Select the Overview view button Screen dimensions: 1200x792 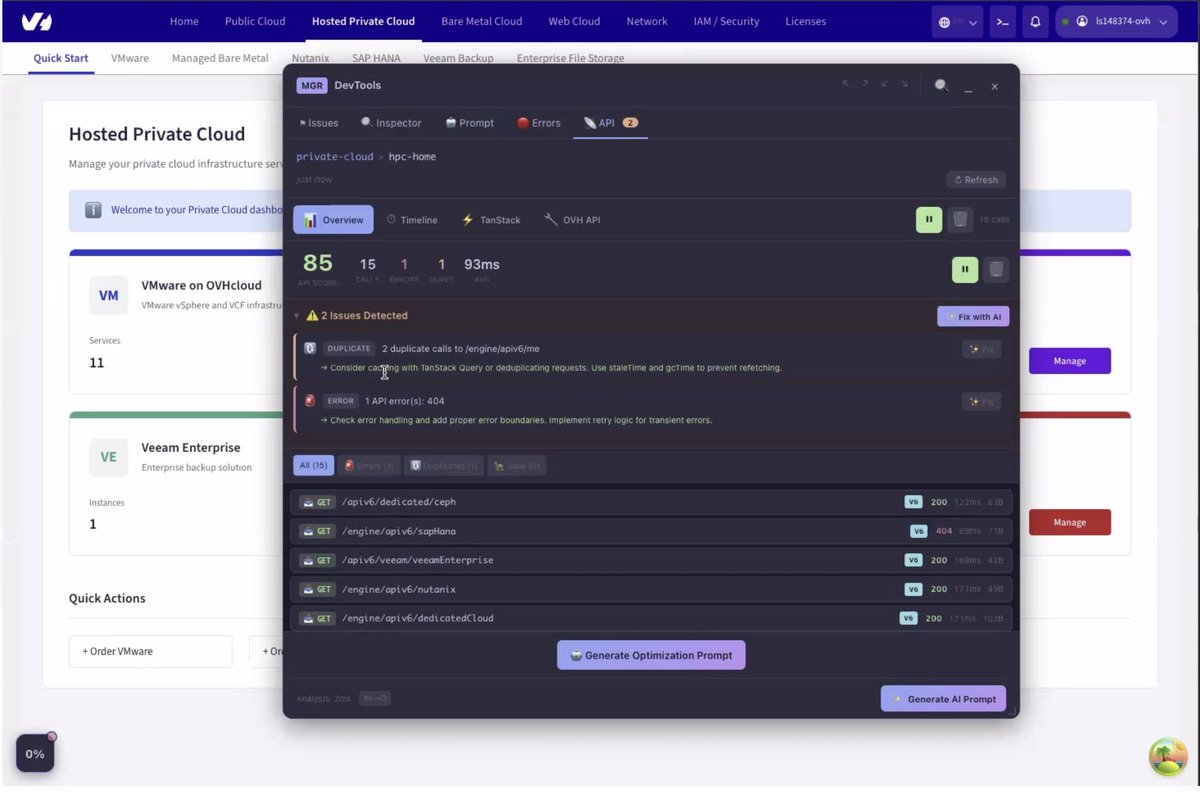(x=333, y=220)
